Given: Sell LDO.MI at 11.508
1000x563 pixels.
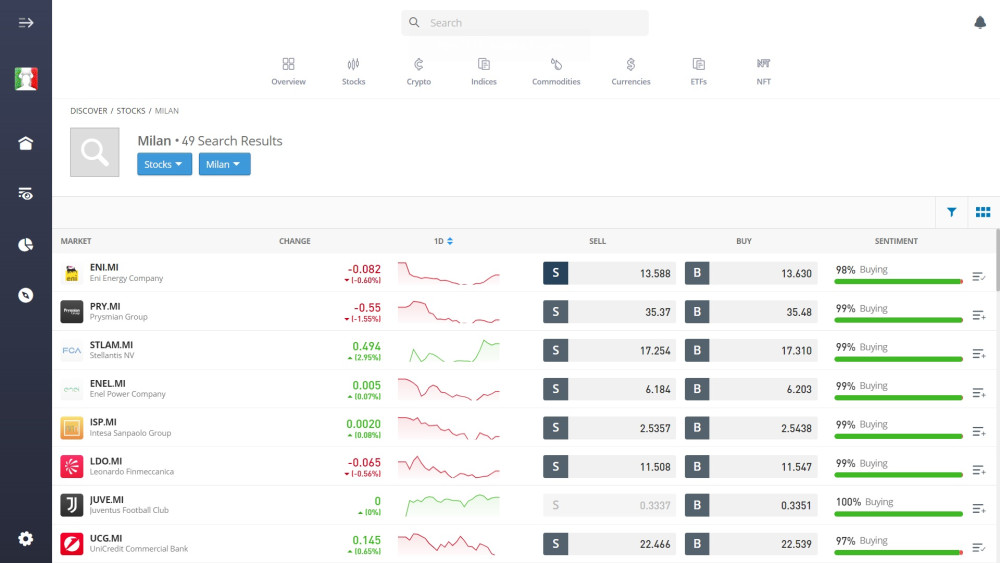Looking at the screenshot, I should pos(609,467).
